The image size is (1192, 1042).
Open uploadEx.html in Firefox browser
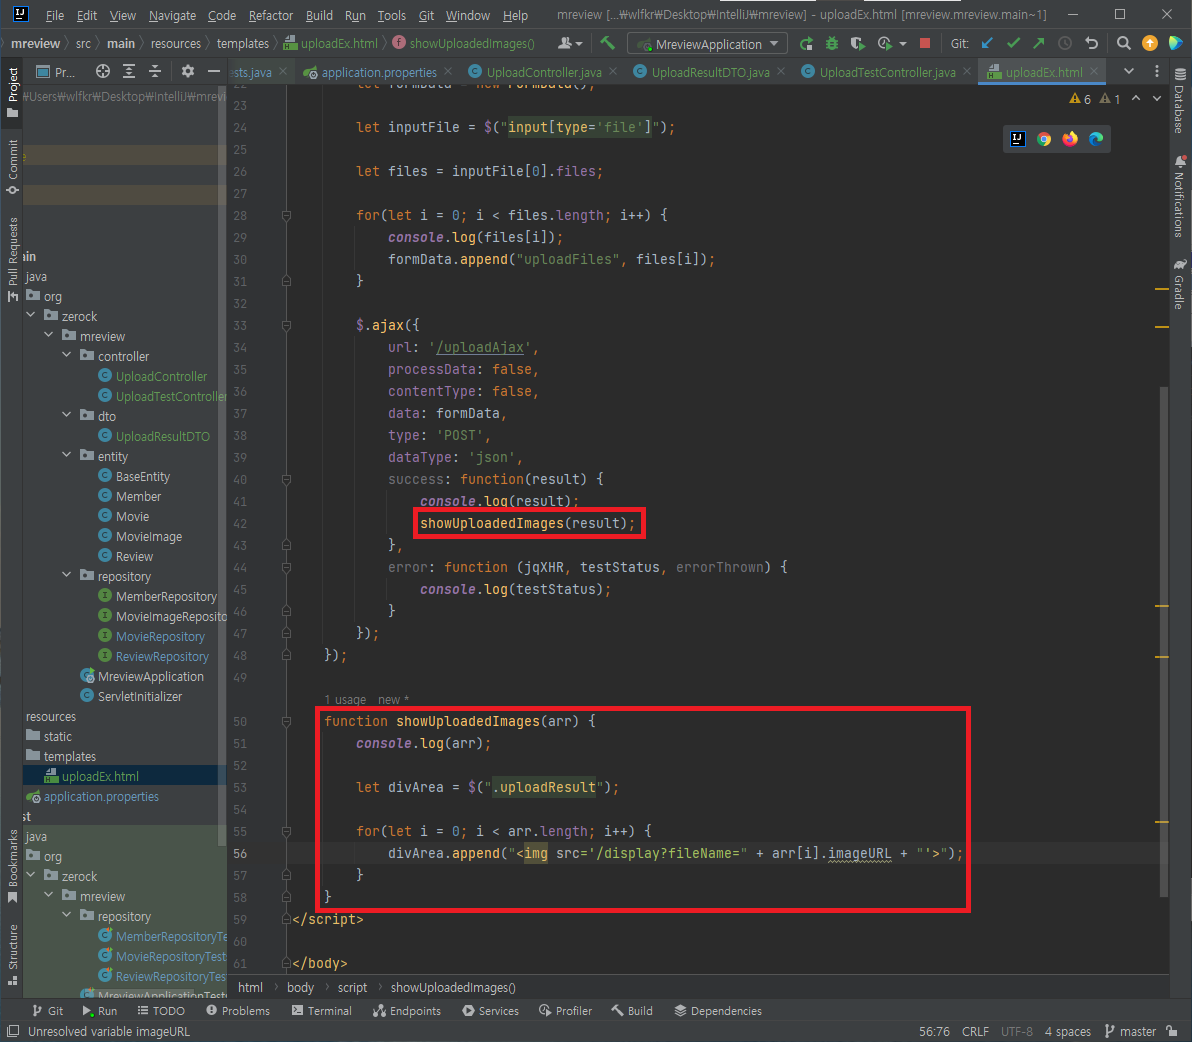click(1070, 138)
